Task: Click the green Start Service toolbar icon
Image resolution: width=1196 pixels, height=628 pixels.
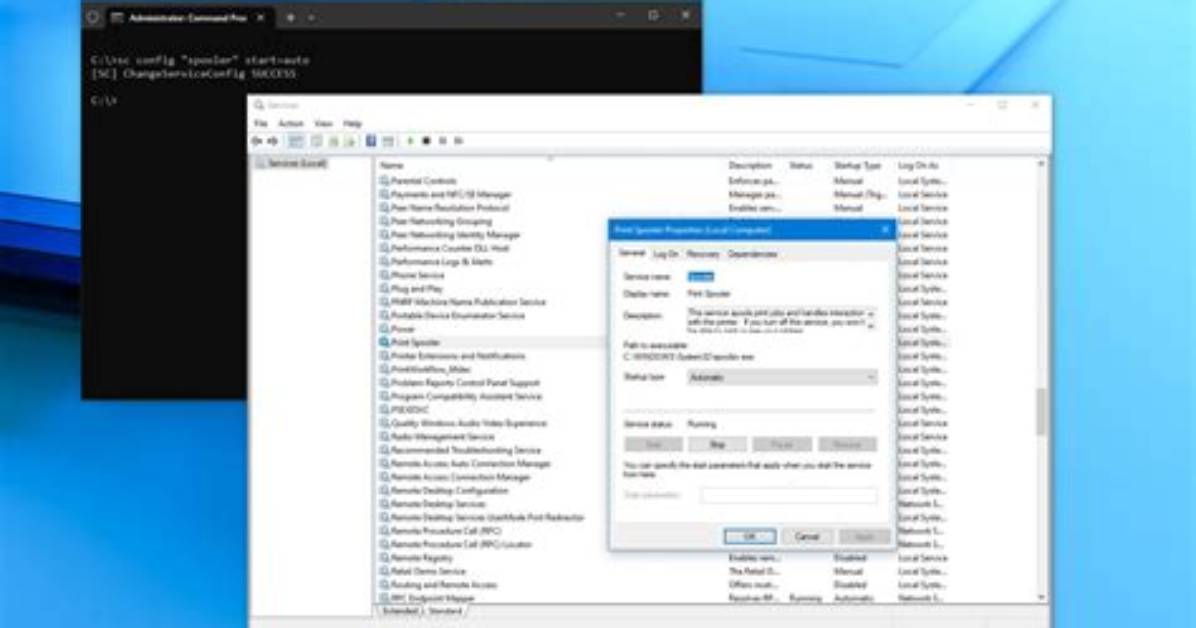Action: pos(410,141)
